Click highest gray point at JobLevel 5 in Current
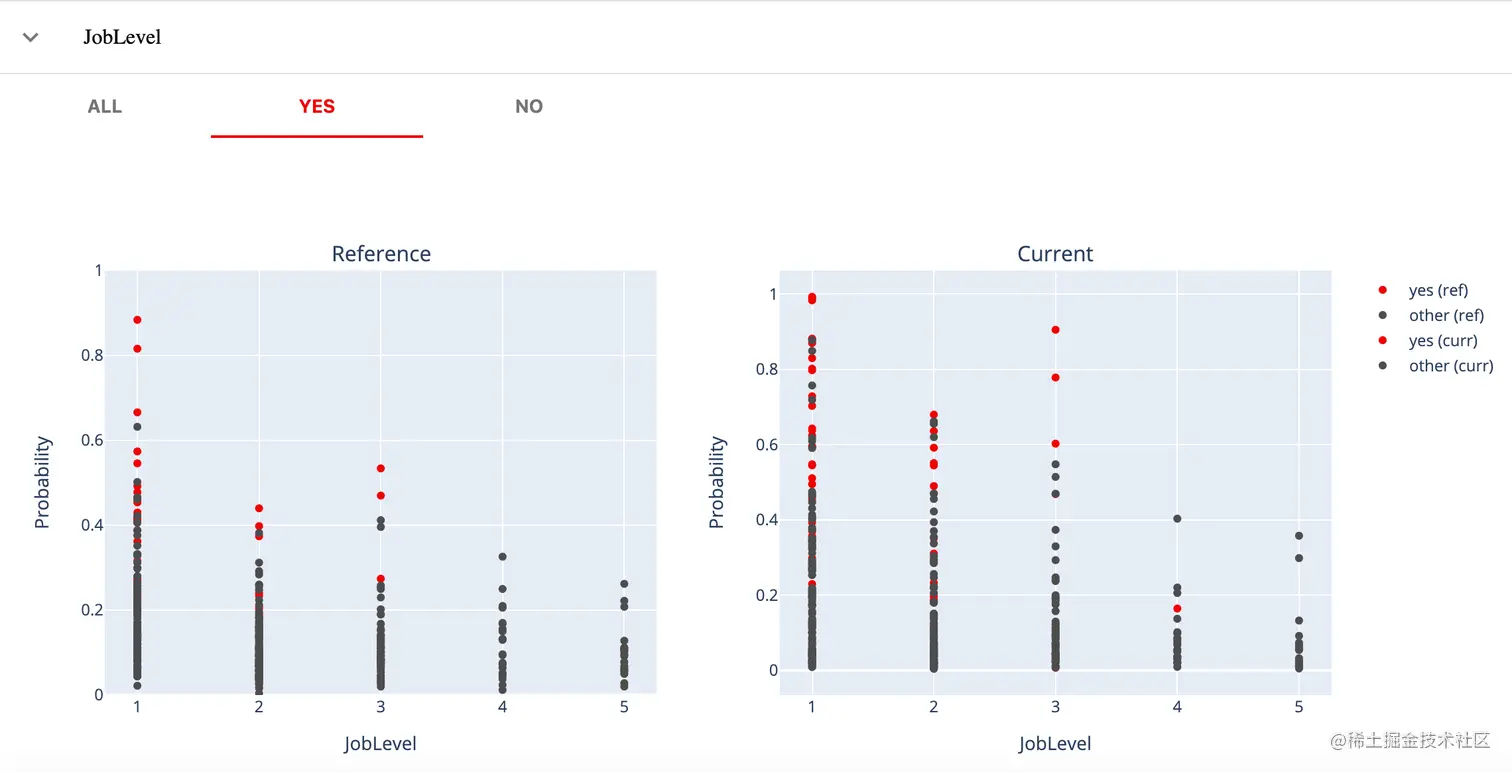Screen dimensions: 1512x772 [x=1299, y=536]
